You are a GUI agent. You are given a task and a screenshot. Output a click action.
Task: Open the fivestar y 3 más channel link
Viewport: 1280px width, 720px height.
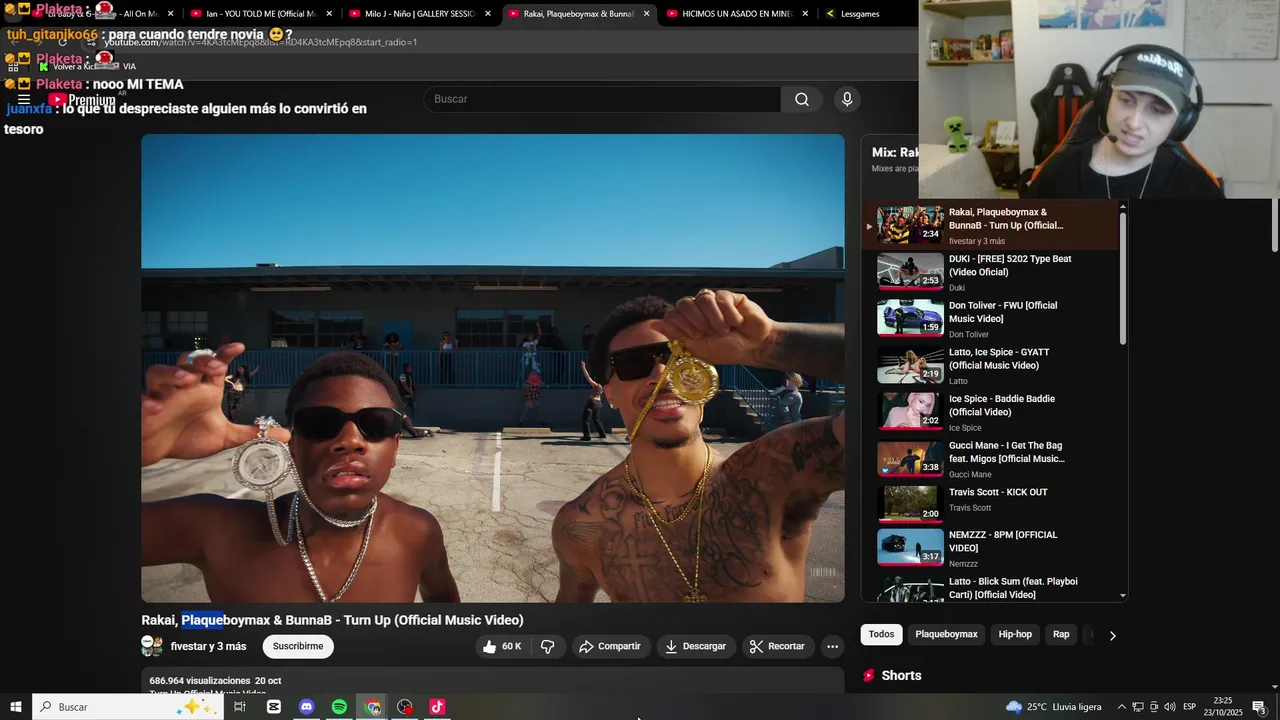coord(208,647)
